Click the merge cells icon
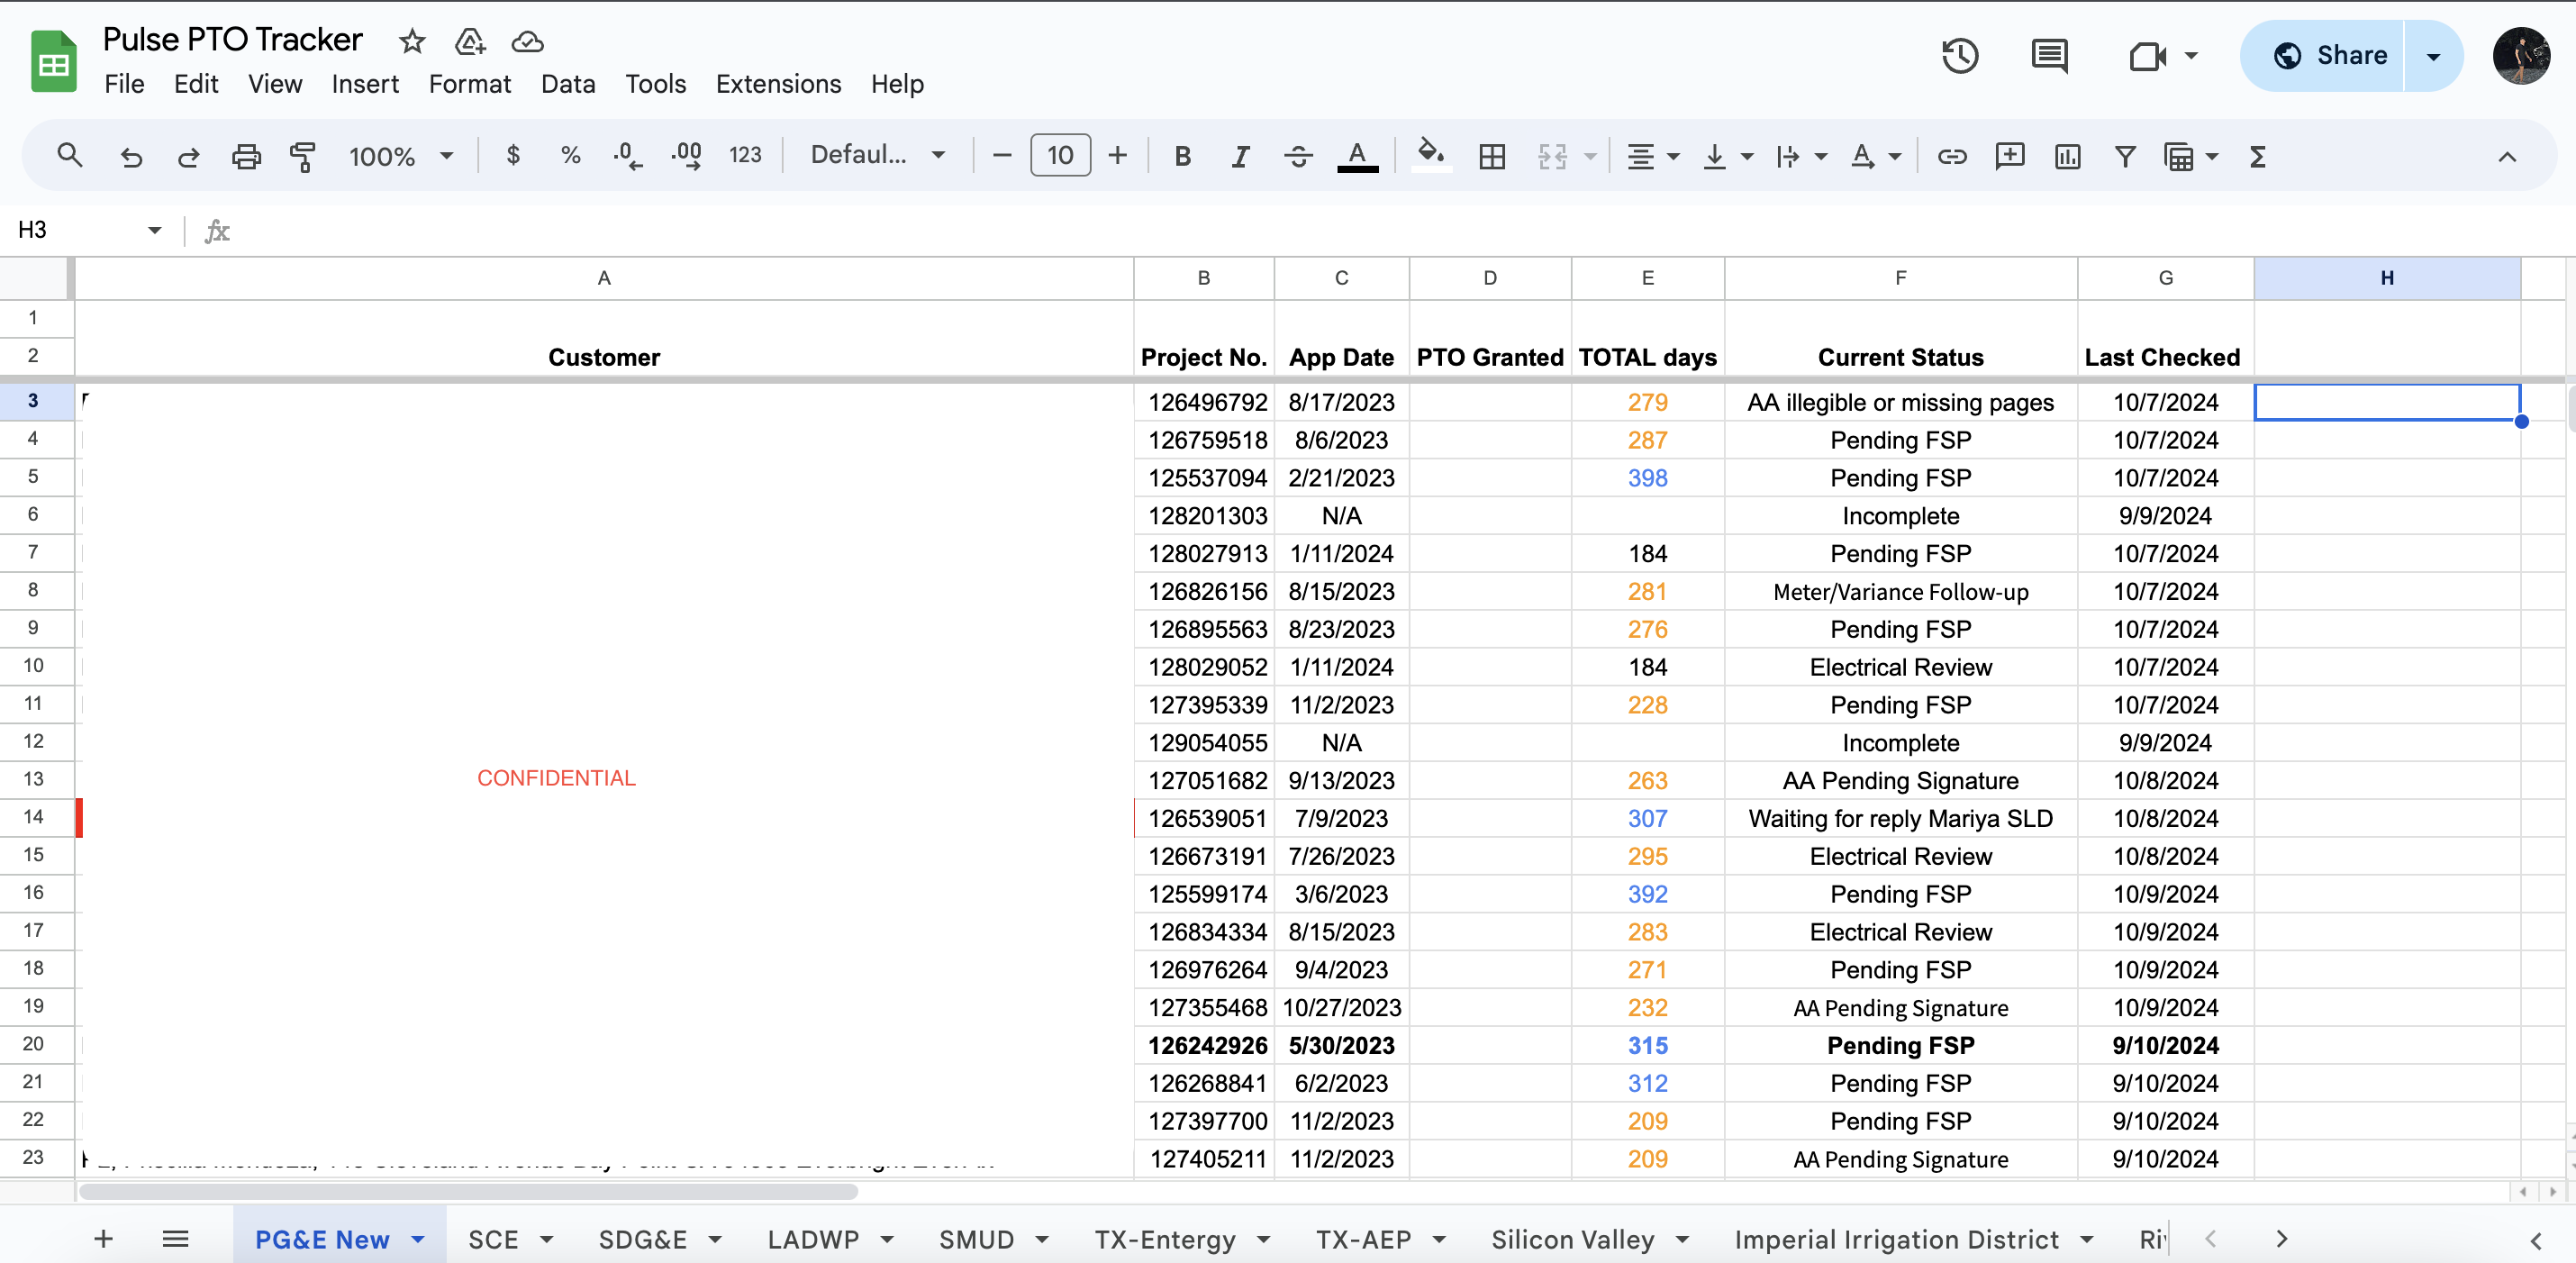This screenshot has width=2576, height=1263. click(1552, 155)
